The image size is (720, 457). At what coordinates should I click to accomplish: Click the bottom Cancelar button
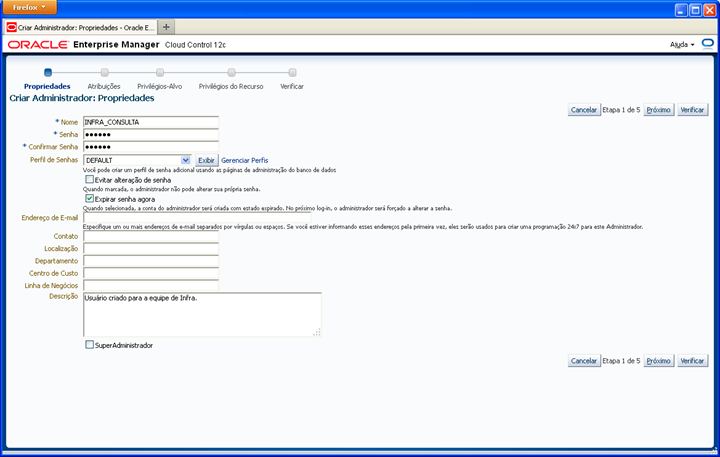point(584,361)
